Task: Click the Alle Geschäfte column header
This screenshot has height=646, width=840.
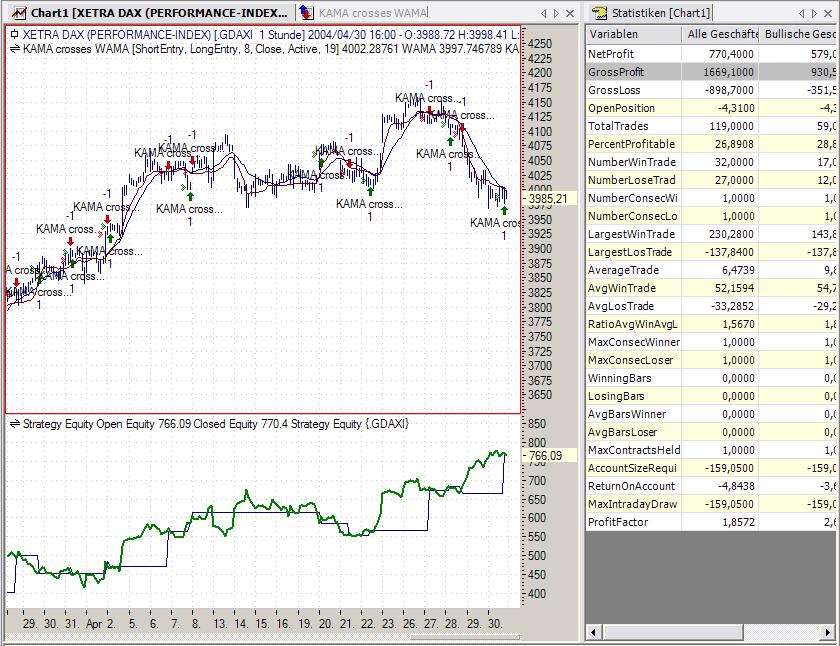Action: 720,35
